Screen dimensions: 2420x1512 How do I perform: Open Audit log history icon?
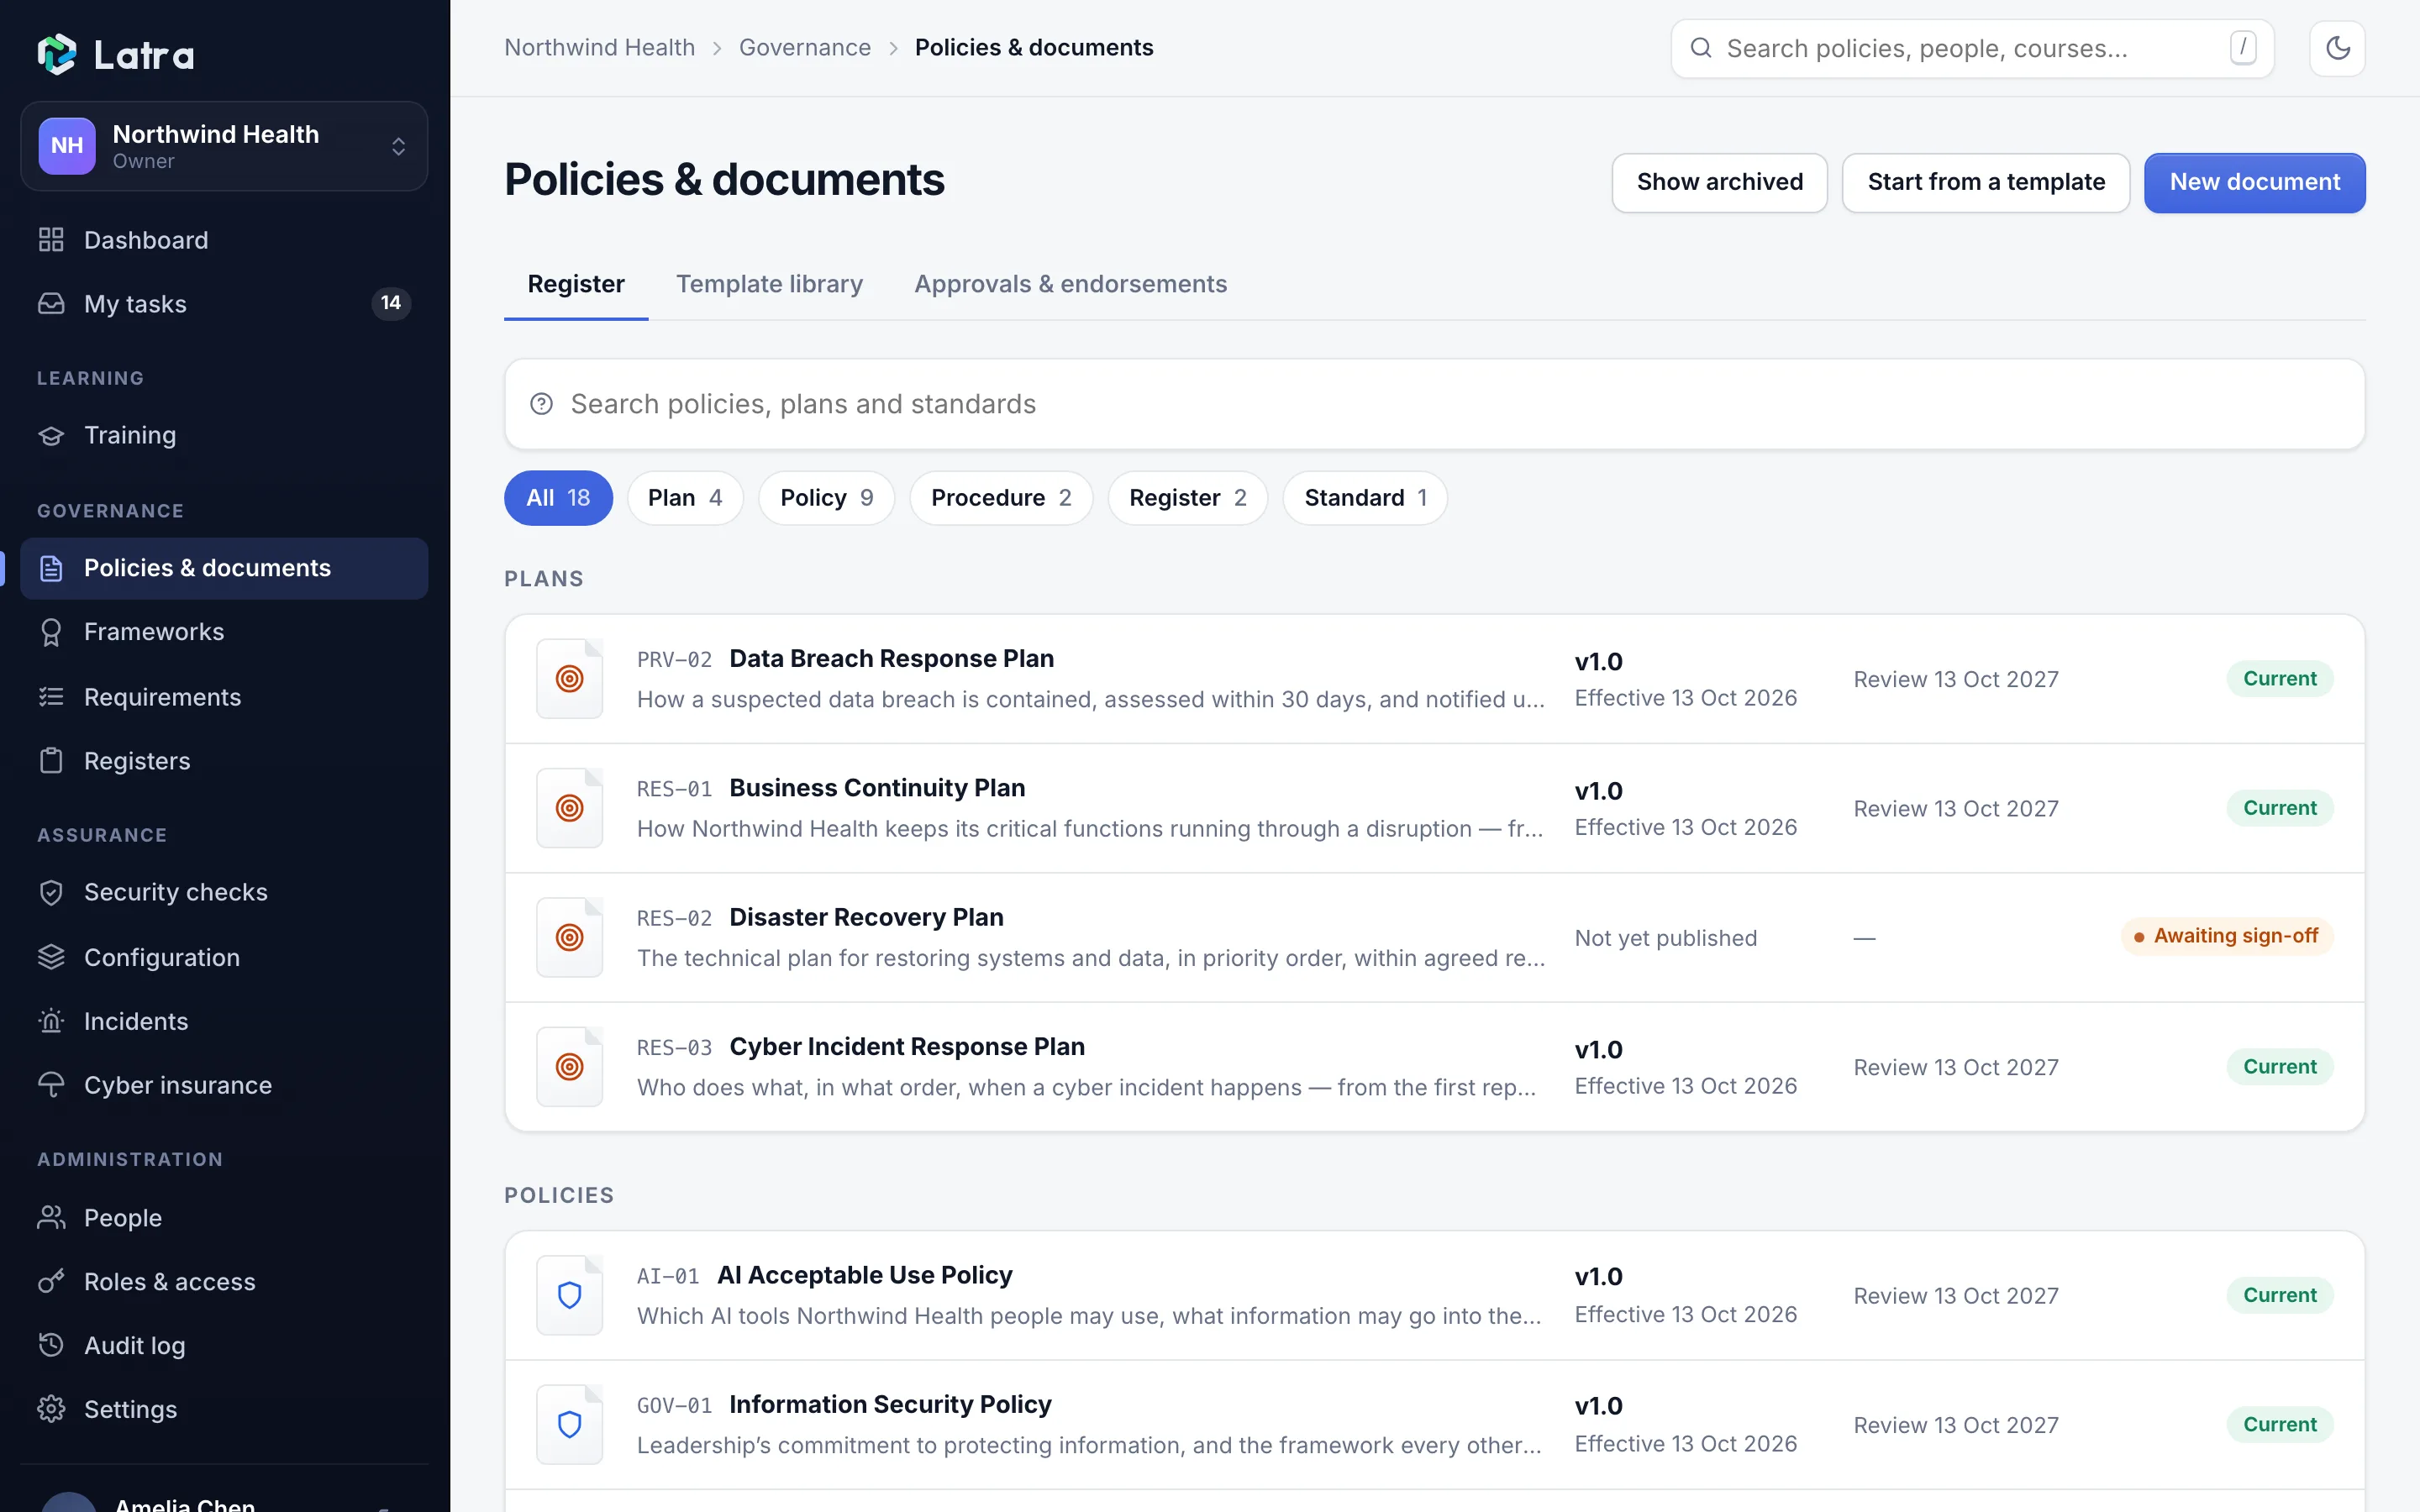coord(51,1345)
